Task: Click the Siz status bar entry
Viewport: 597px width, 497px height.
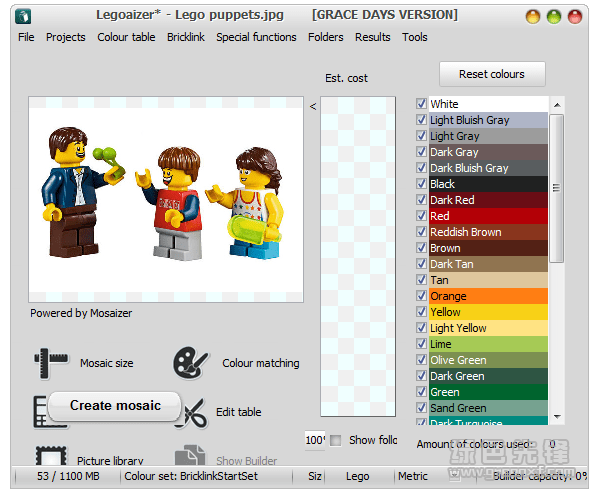Action: [x=315, y=476]
